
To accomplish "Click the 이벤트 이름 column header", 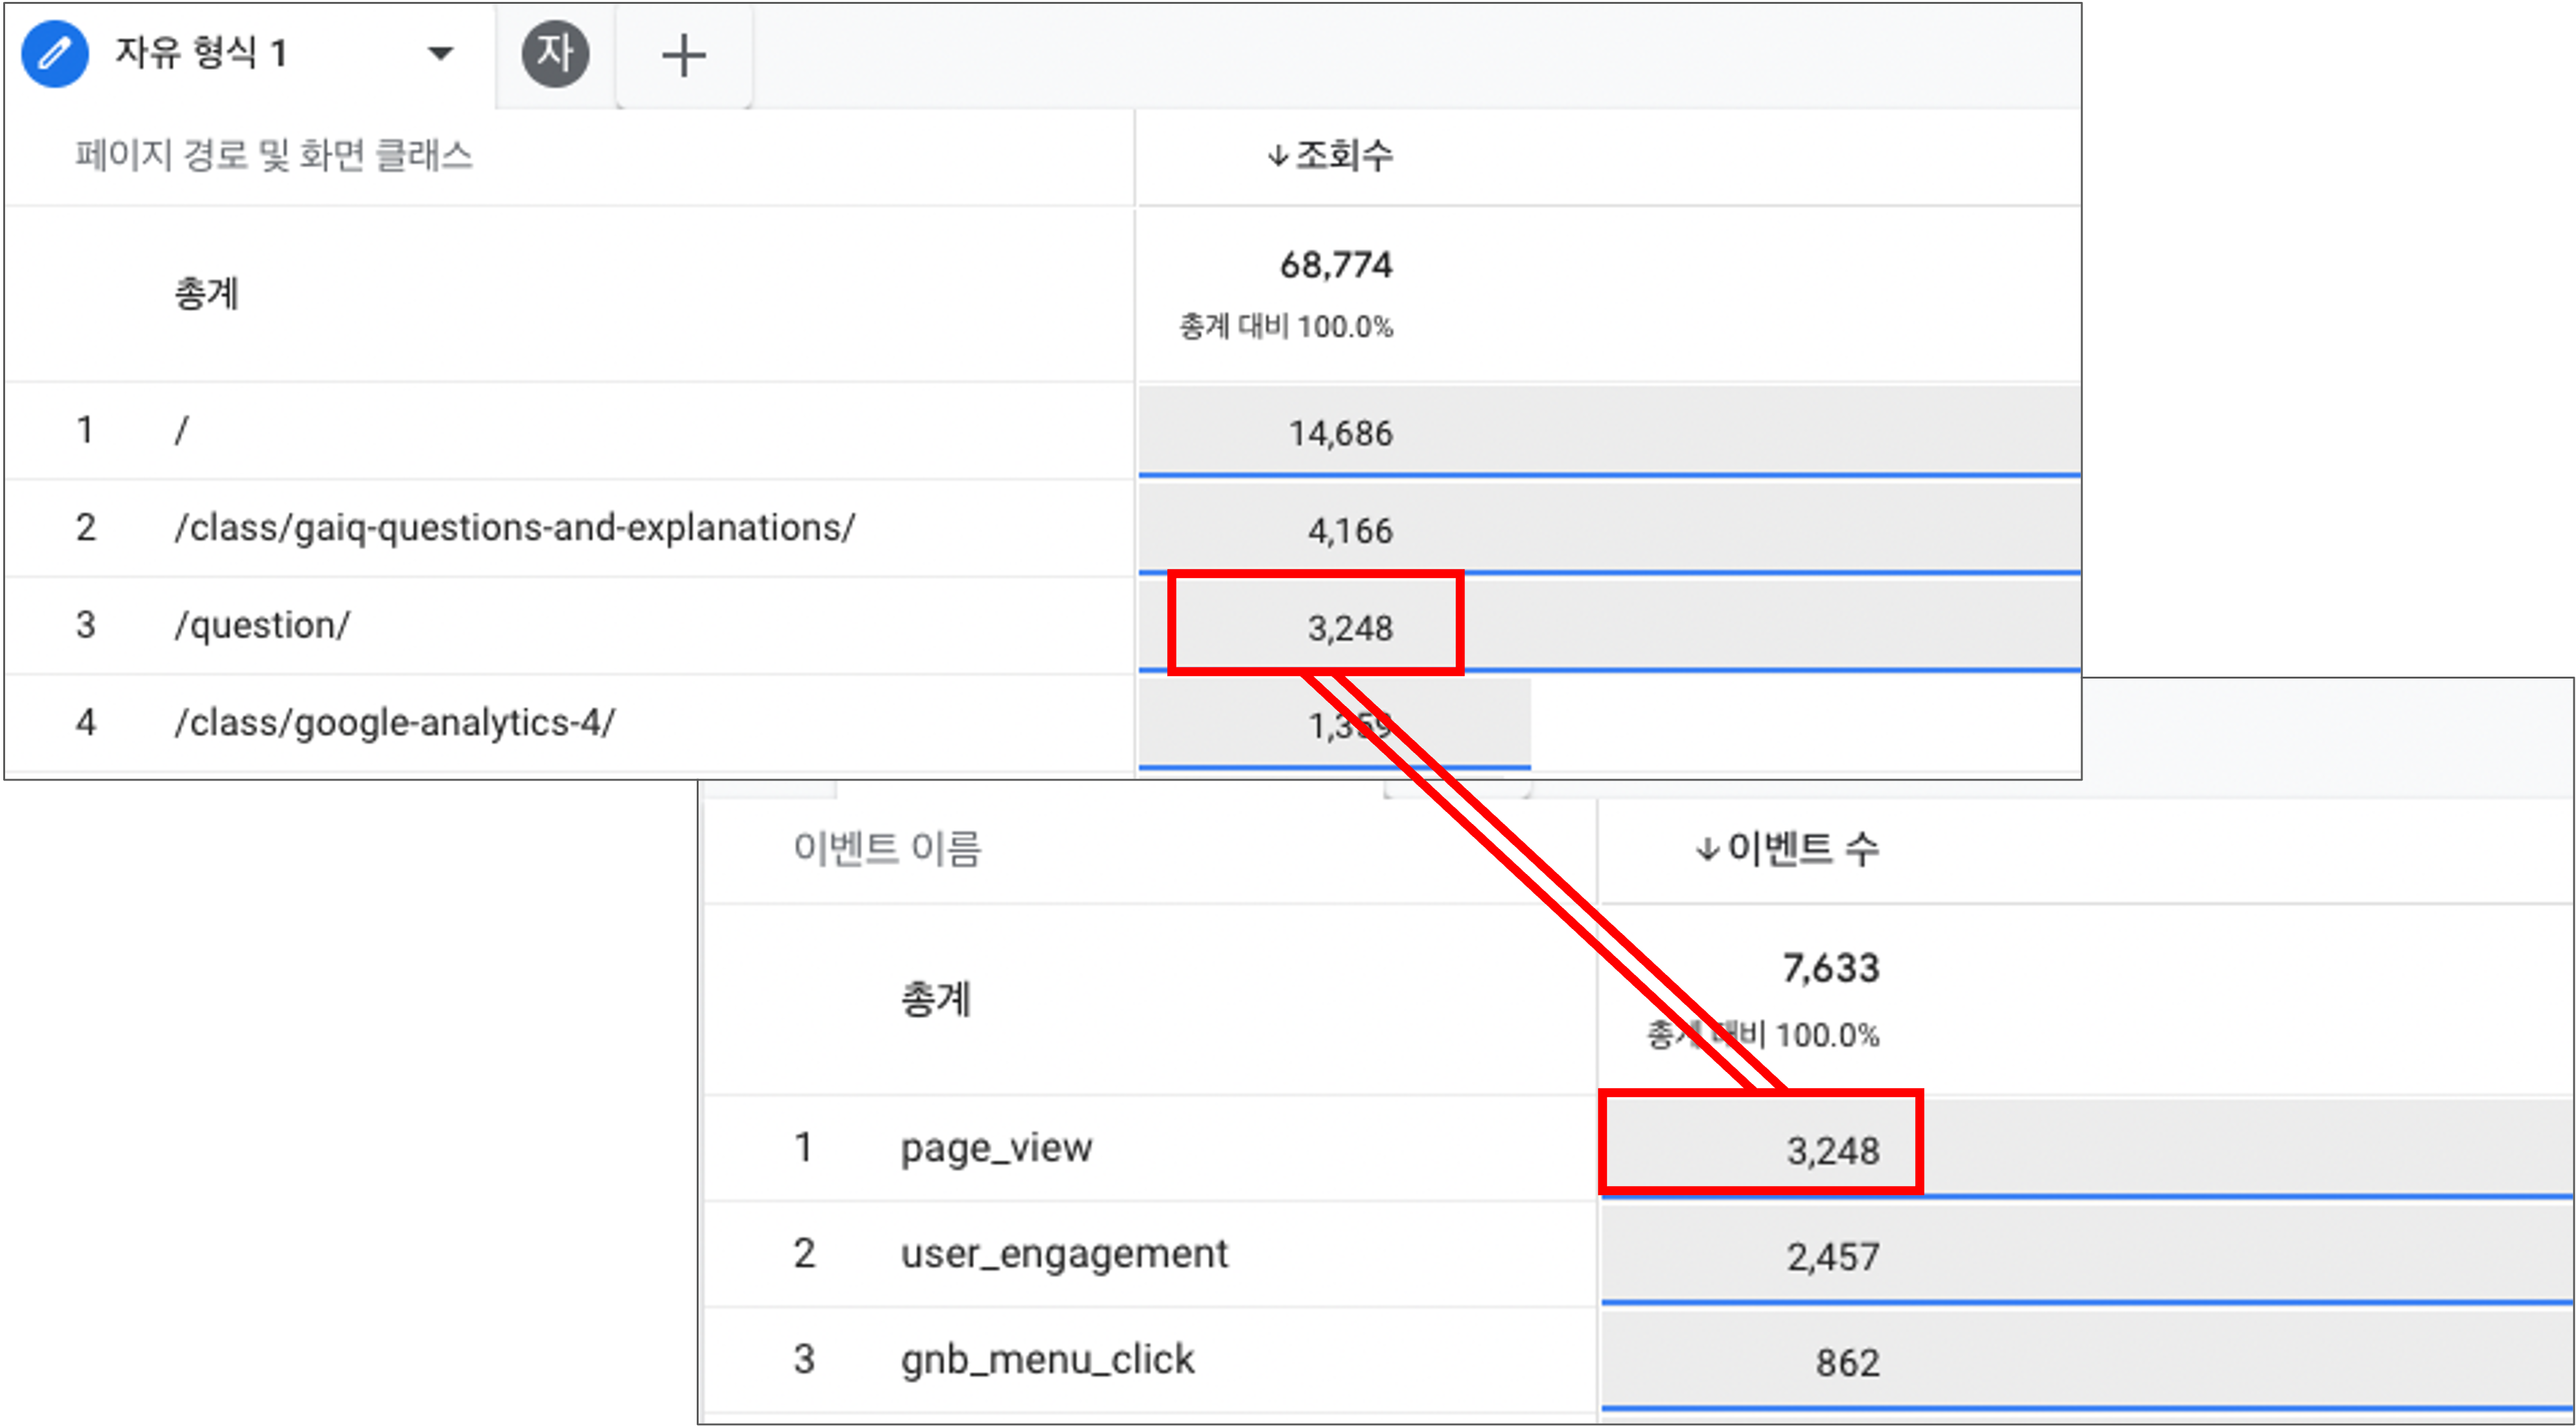I will [887, 848].
